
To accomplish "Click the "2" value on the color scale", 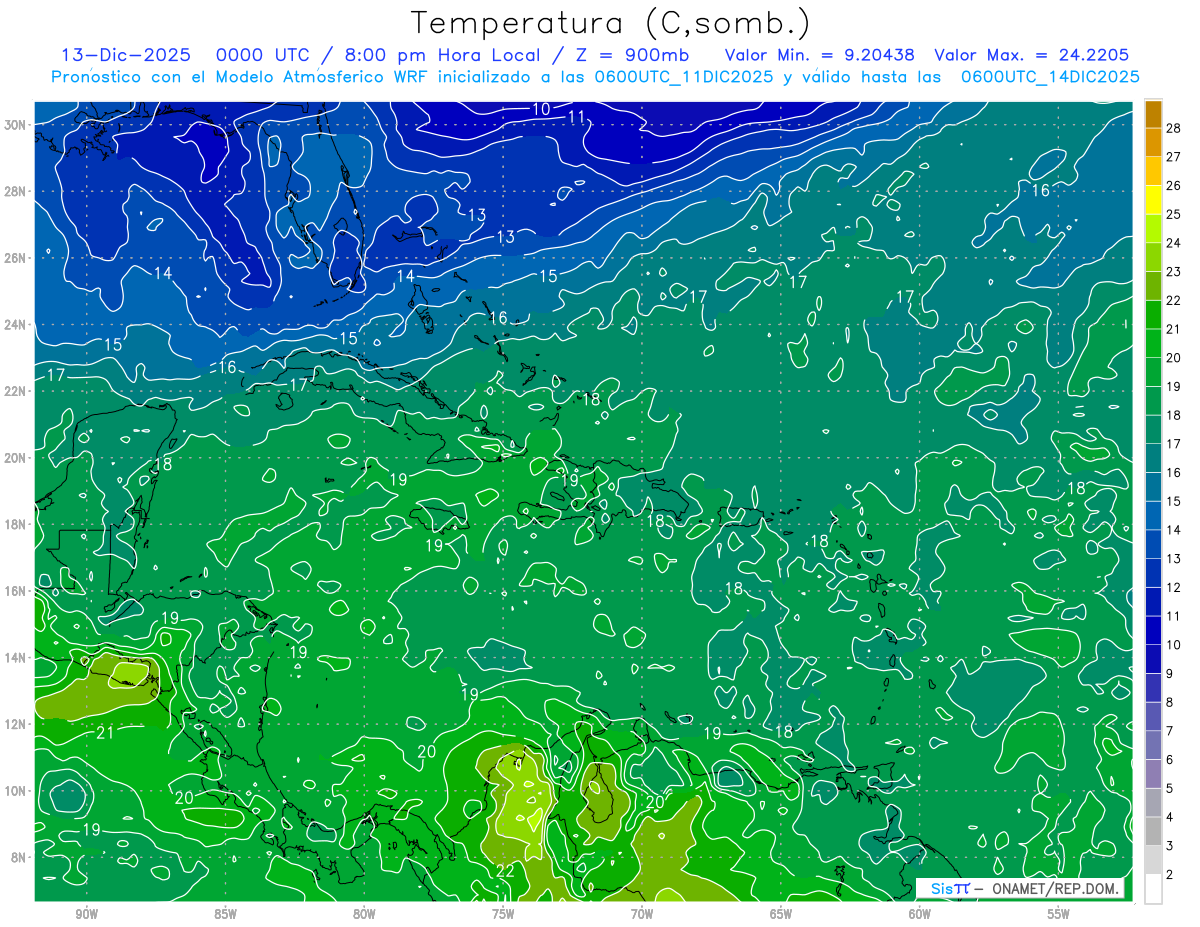I will click(x=1170, y=875).
